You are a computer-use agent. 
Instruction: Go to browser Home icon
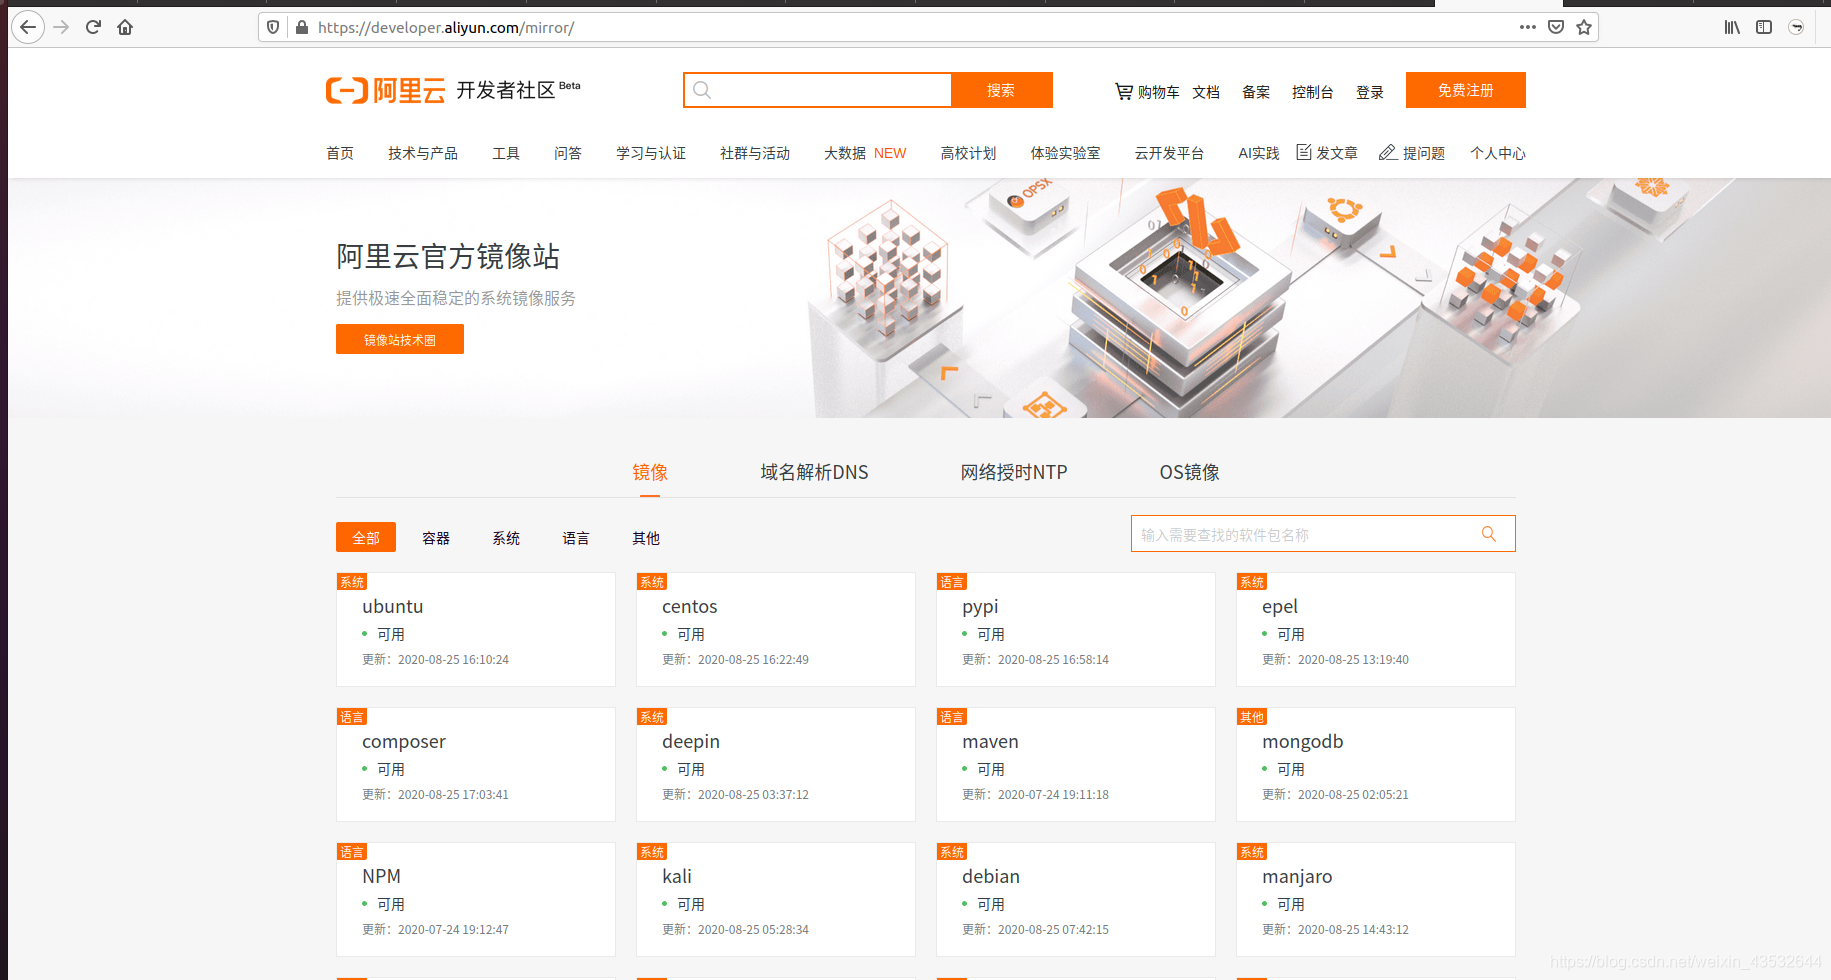pos(125,27)
